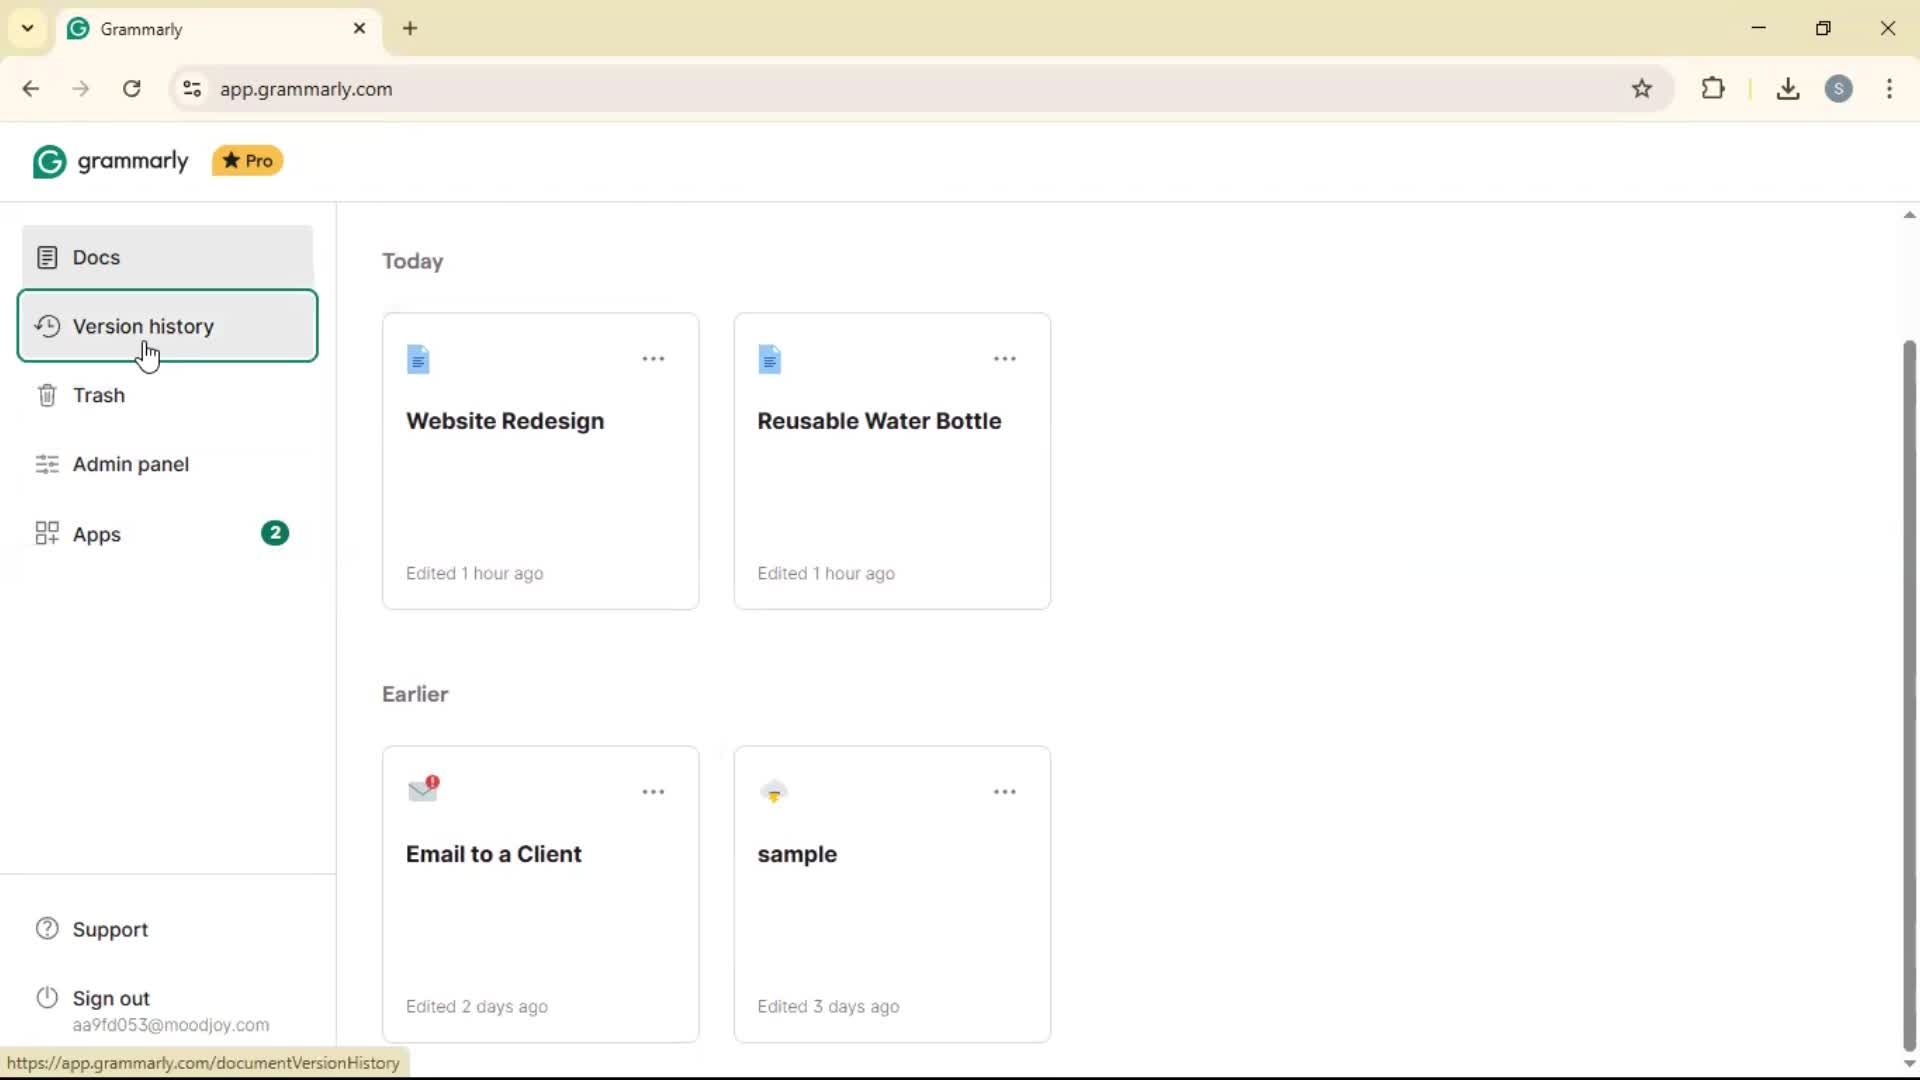The height and width of the screenshot is (1080, 1920).
Task: Open Apps with the 2 badge
Action: 96,534
